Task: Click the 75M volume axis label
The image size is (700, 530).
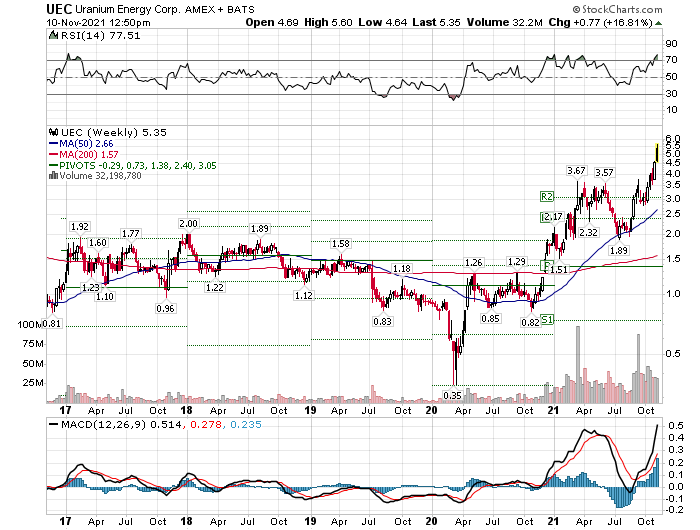Action: pos(33,344)
